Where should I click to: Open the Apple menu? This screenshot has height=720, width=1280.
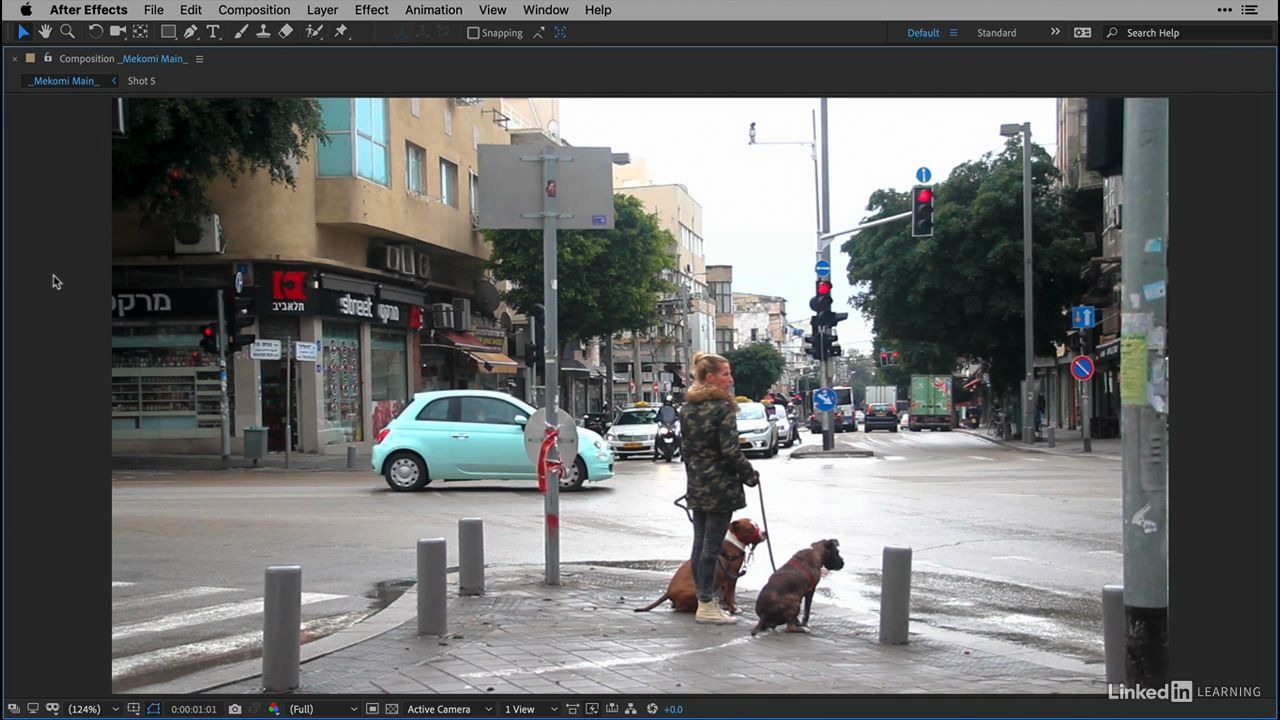(x=25, y=10)
